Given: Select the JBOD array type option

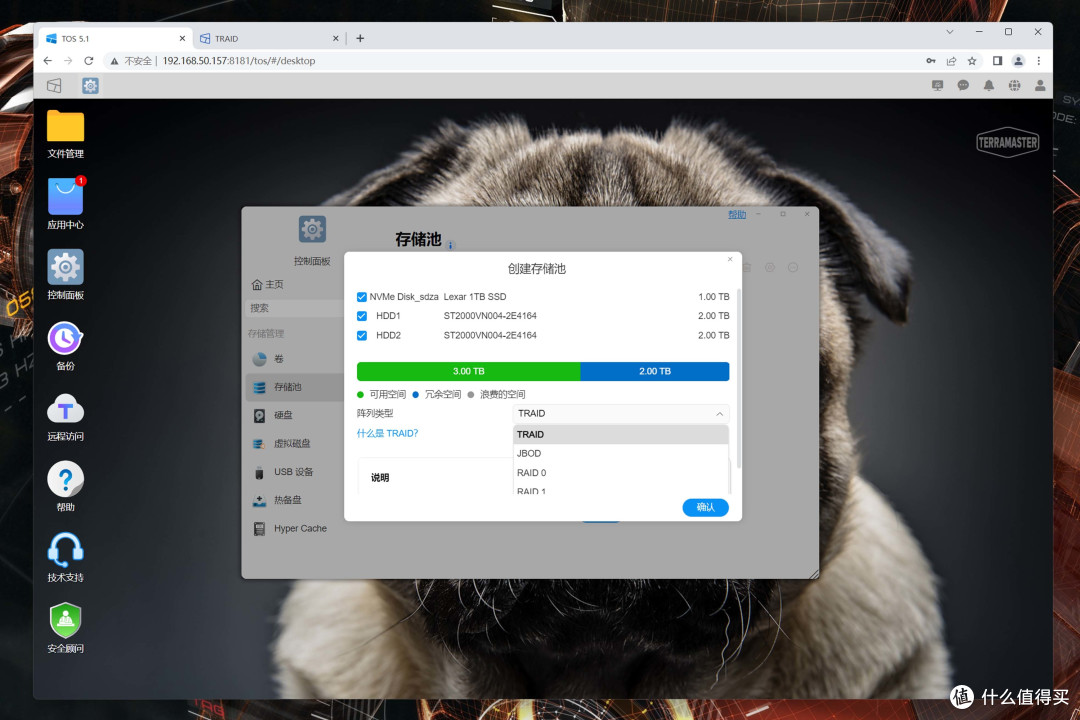Looking at the screenshot, I should pos(621,453).
